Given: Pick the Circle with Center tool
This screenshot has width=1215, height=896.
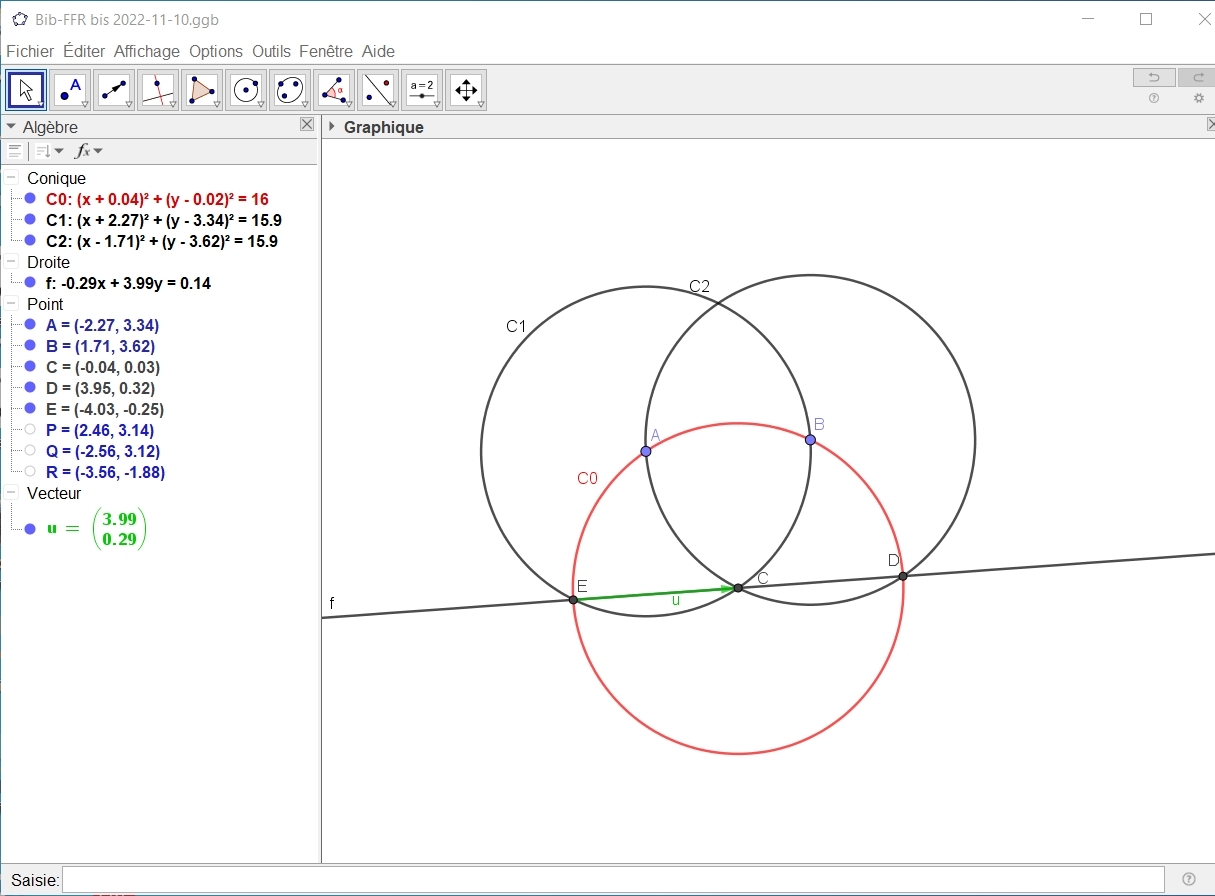Looking at the screenshot, I should (246, 90).
